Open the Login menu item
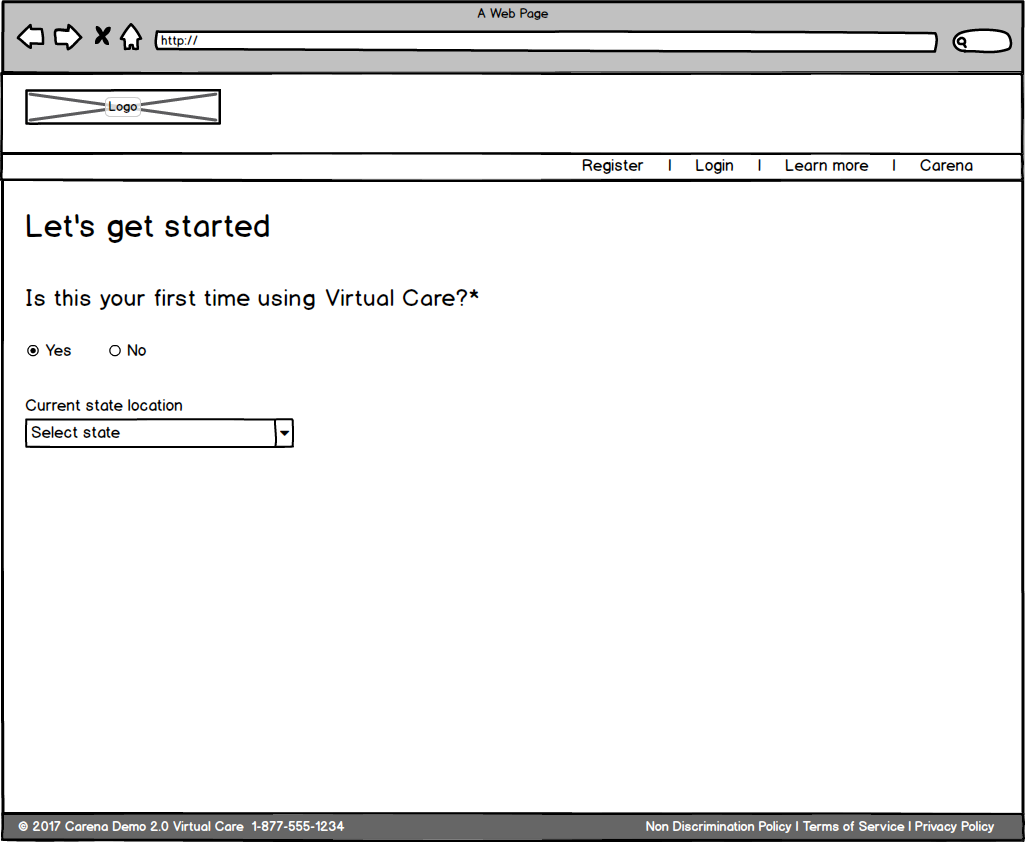The height and width of the screenshot is (842, 1025). (714, 165)
